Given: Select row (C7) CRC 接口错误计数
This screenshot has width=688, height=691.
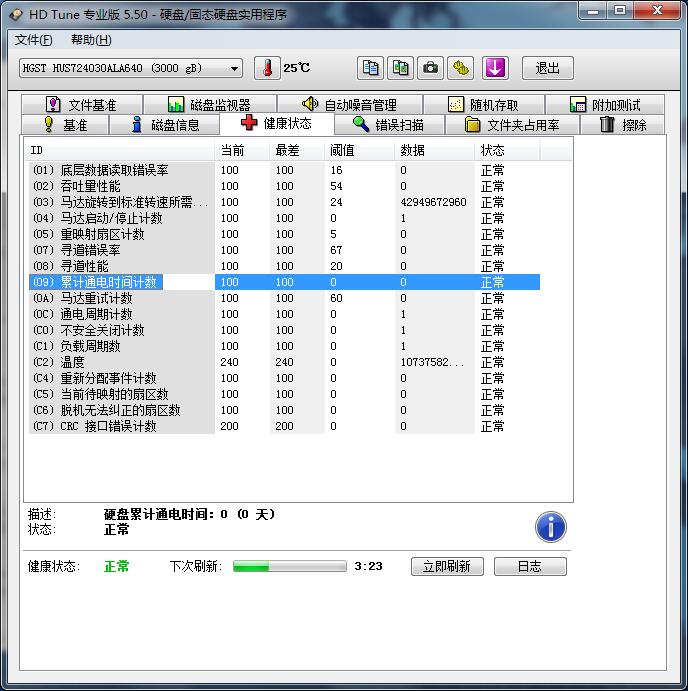Looking at the screenshot, I should coord(285,426).
